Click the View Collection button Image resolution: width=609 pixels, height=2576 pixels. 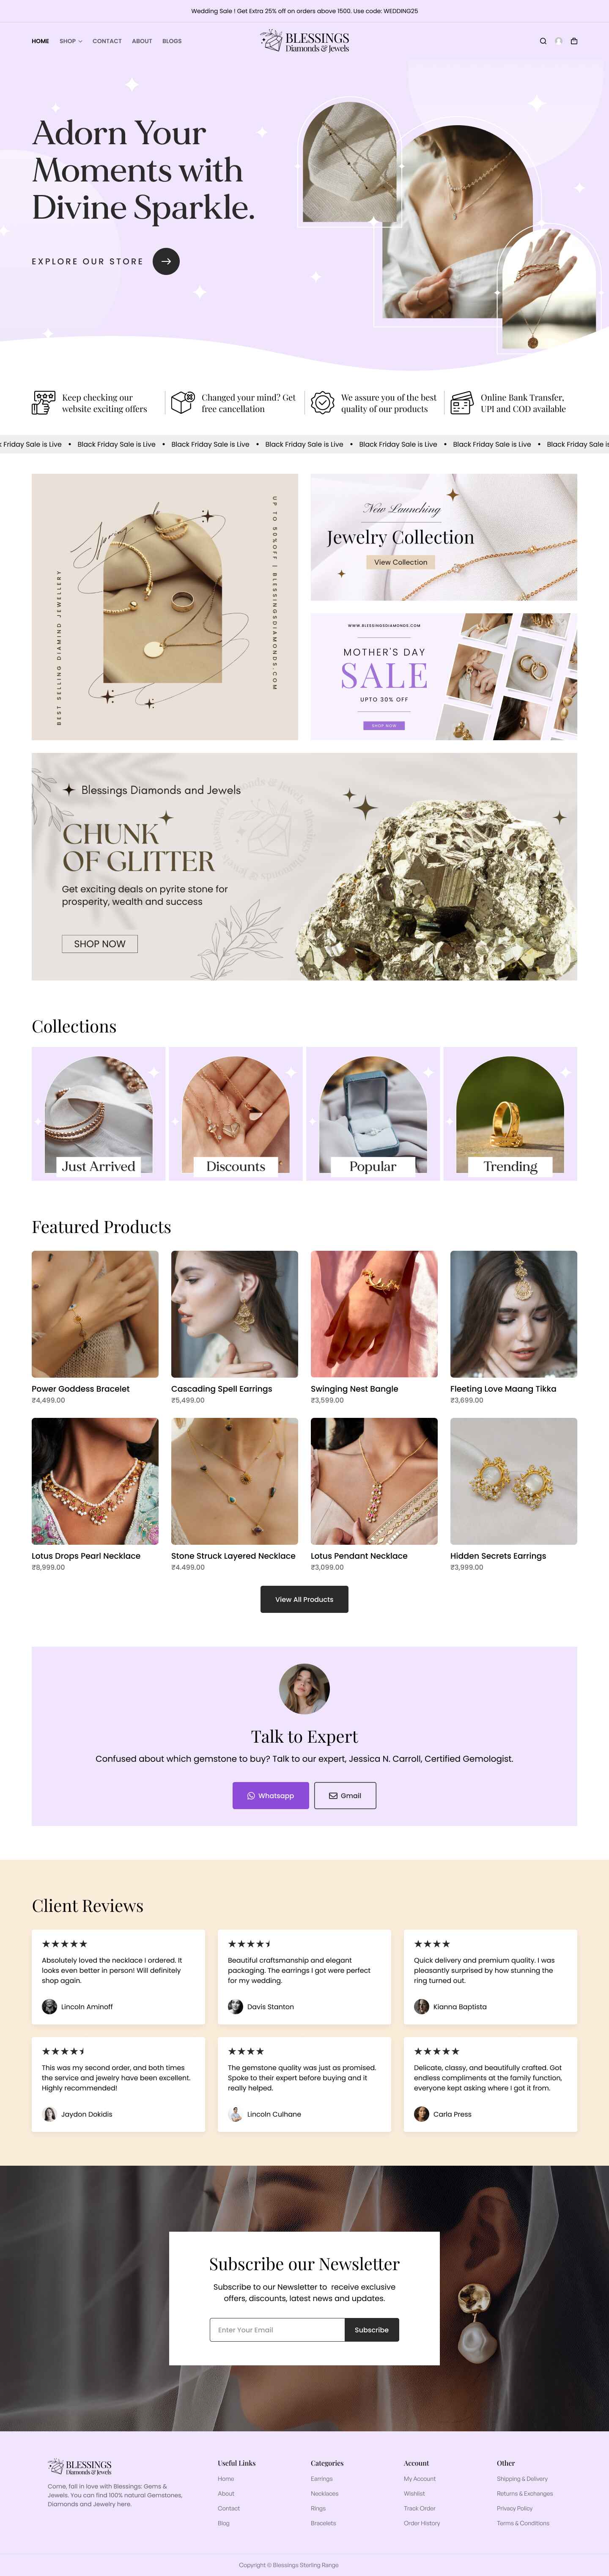tap(401, 562)
